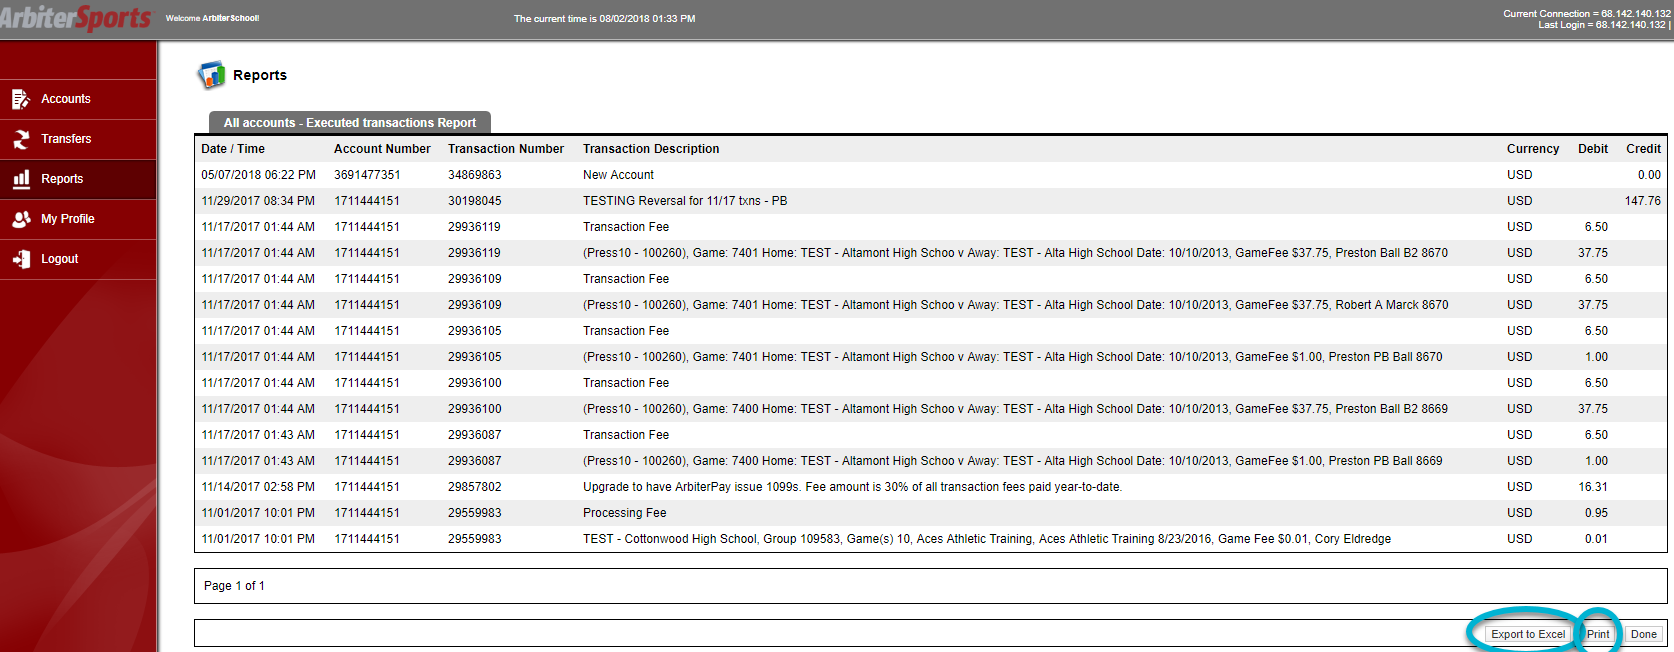The width and height of the screenshot is (1674, 652).
Task: Click the Logout door icon
Action: tap(21, 259)
